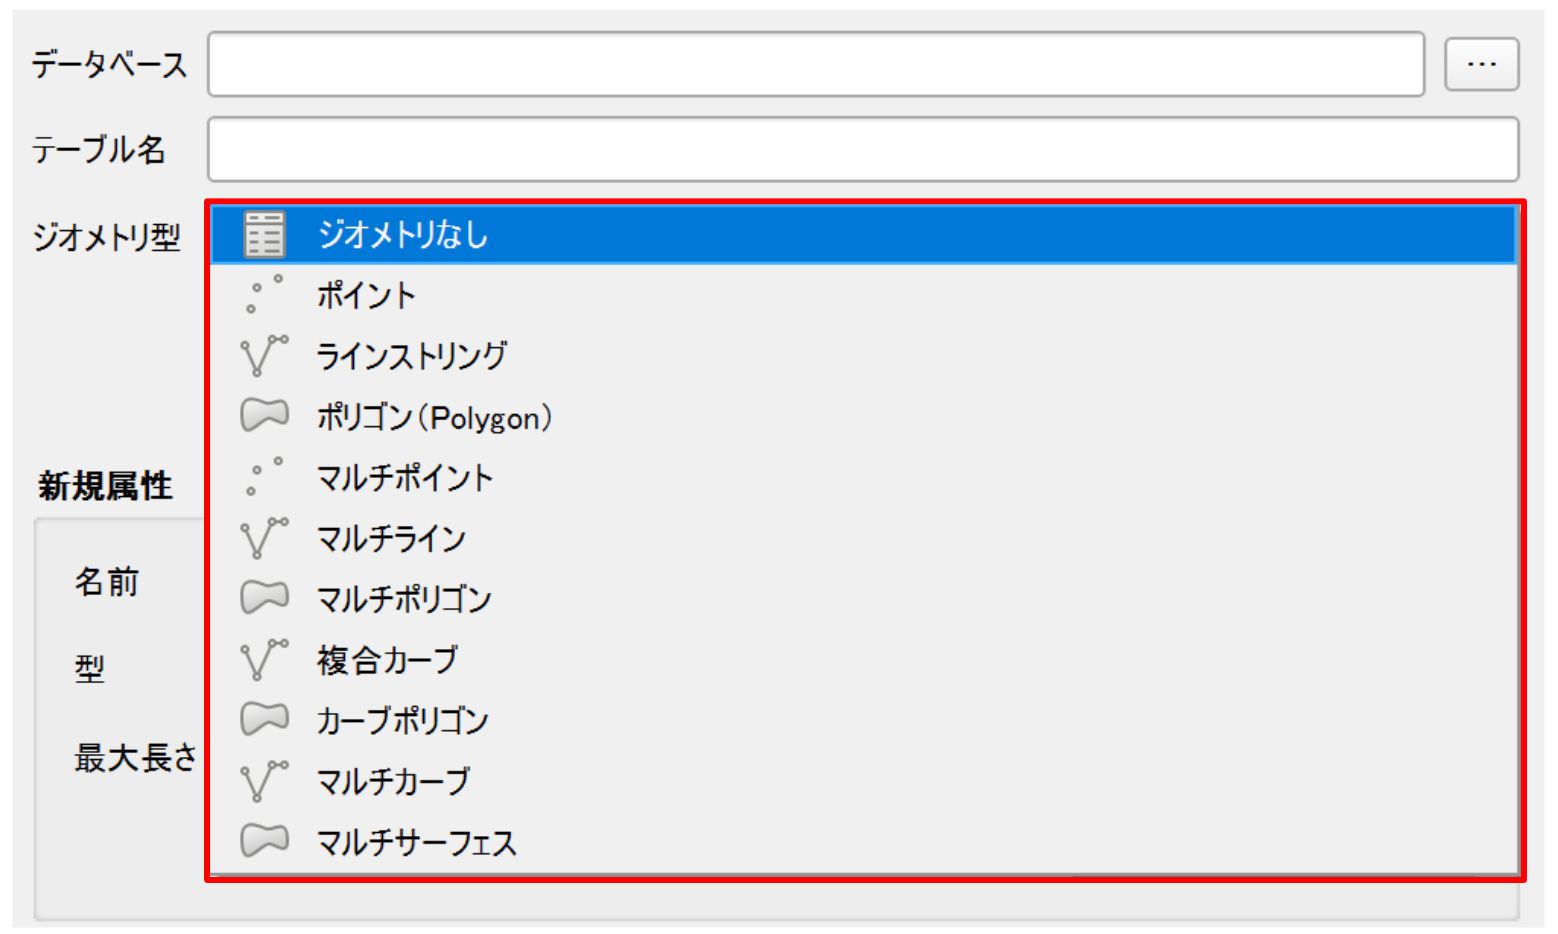The height and width of the screenshot is (934, 1558).
Task: Select 複合カーブ in the list
Action: 864,660
